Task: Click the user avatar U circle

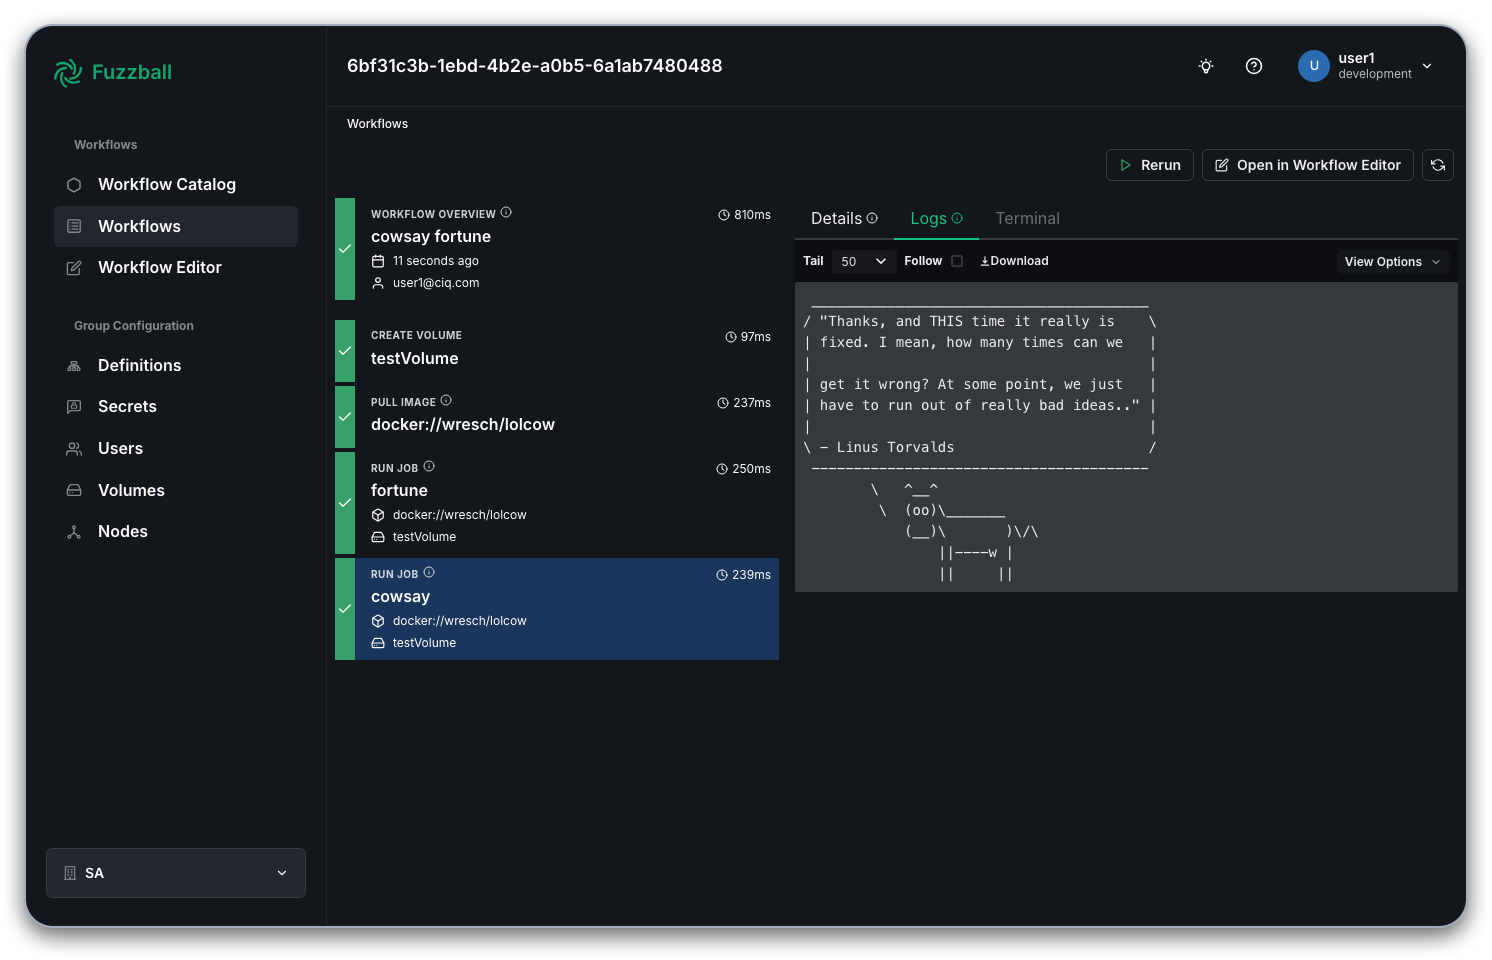Action: tap(1314, 66)
